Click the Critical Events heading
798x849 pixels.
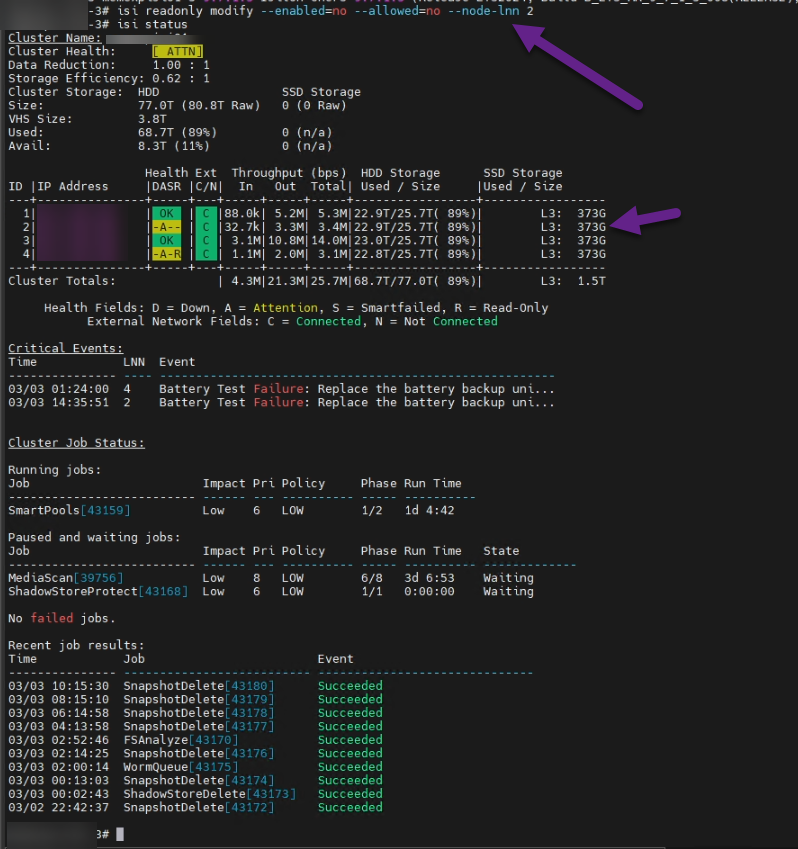tap(65, 348)
